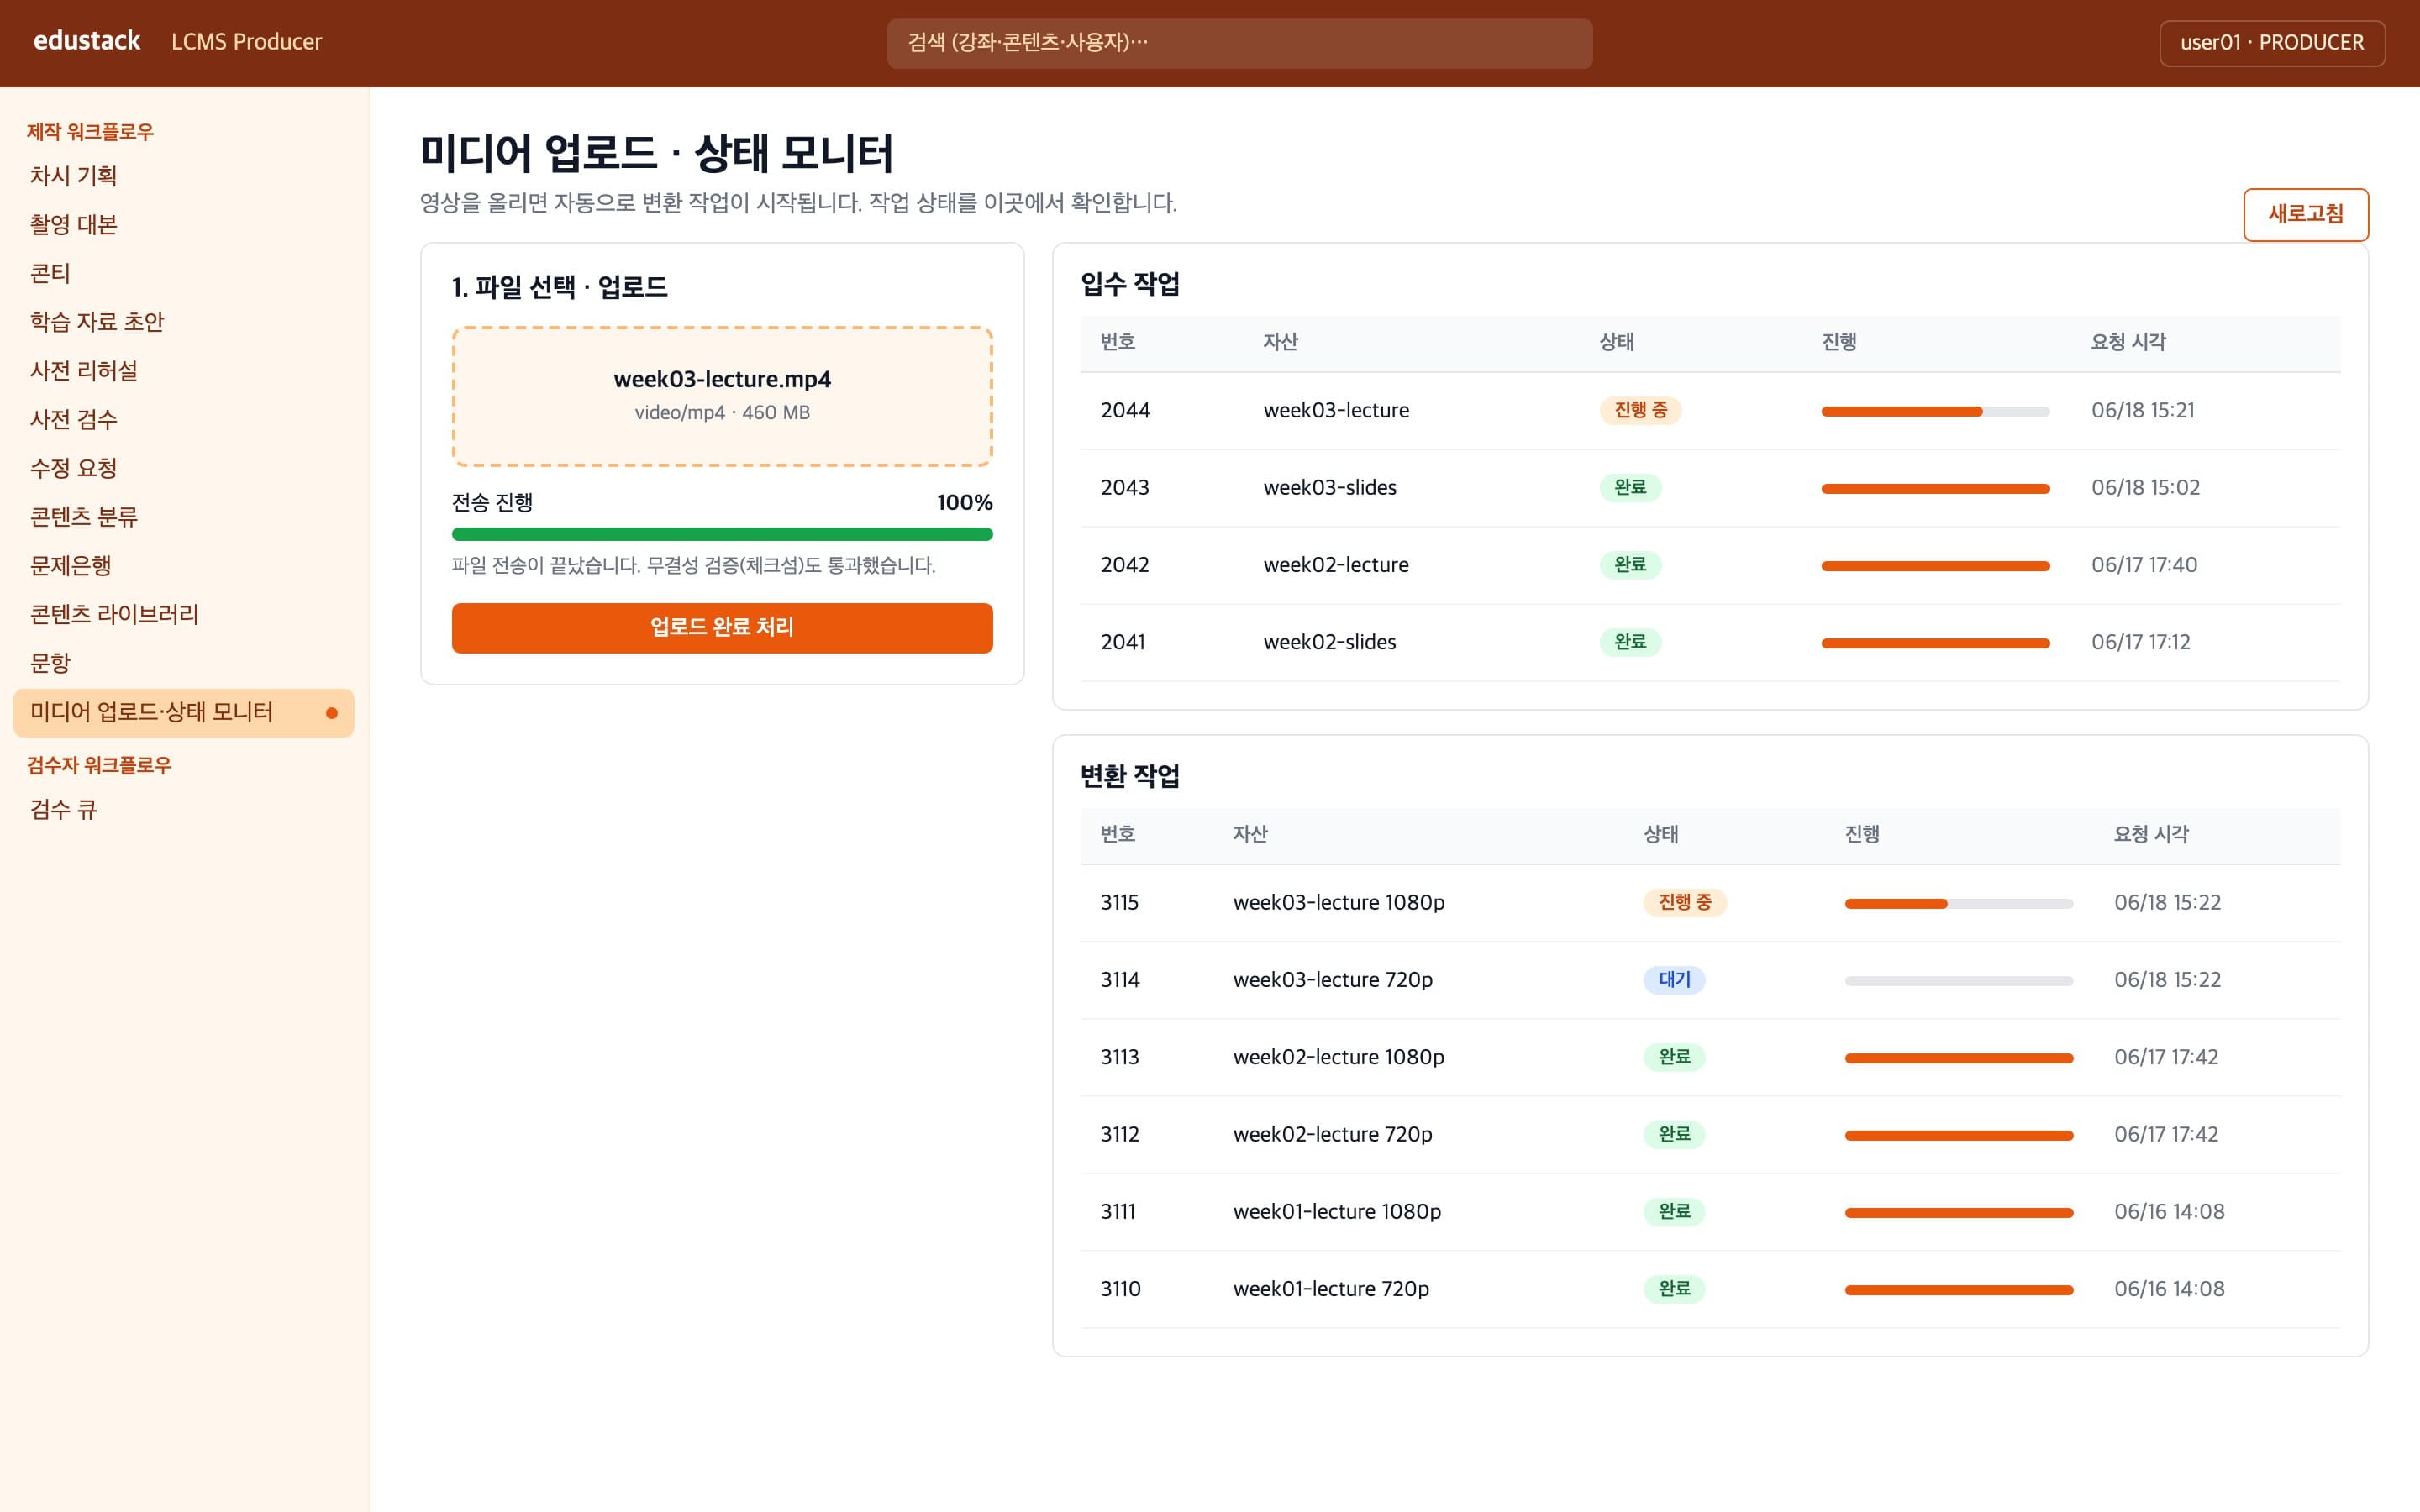Image resolution: width=2420 pixels, height=1512 pixels.
Task: Click the green 전송 진행 progress bar
Action: coord(722,534)
